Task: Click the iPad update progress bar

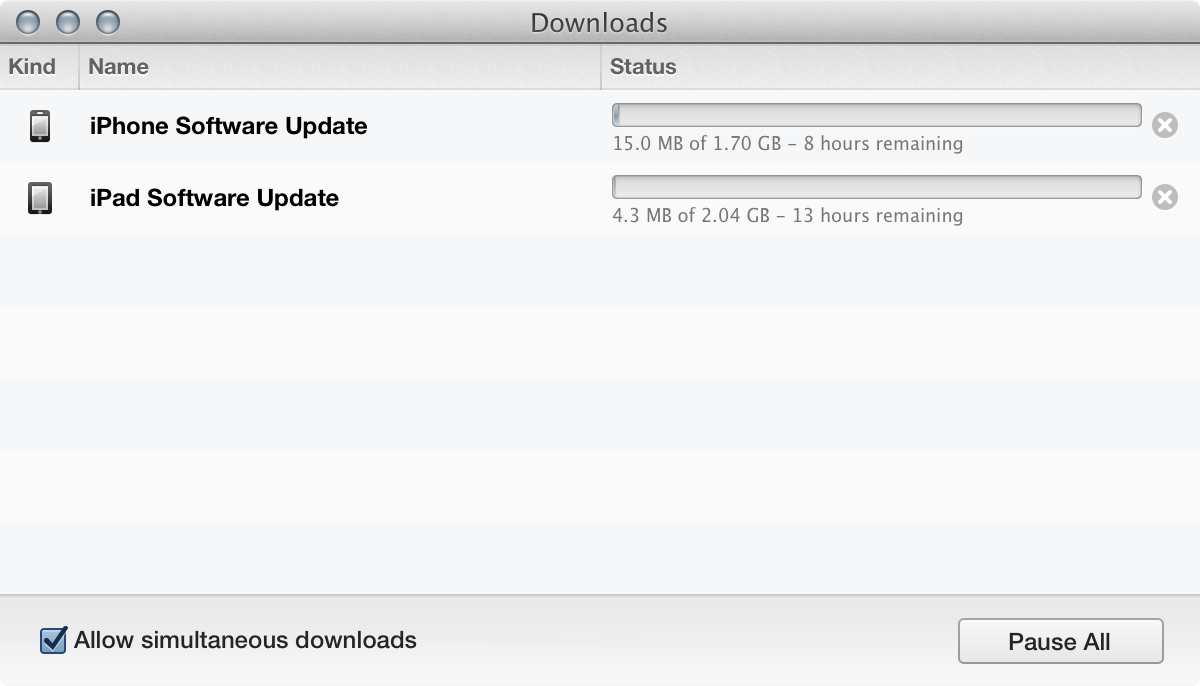Action: point(877,187)
